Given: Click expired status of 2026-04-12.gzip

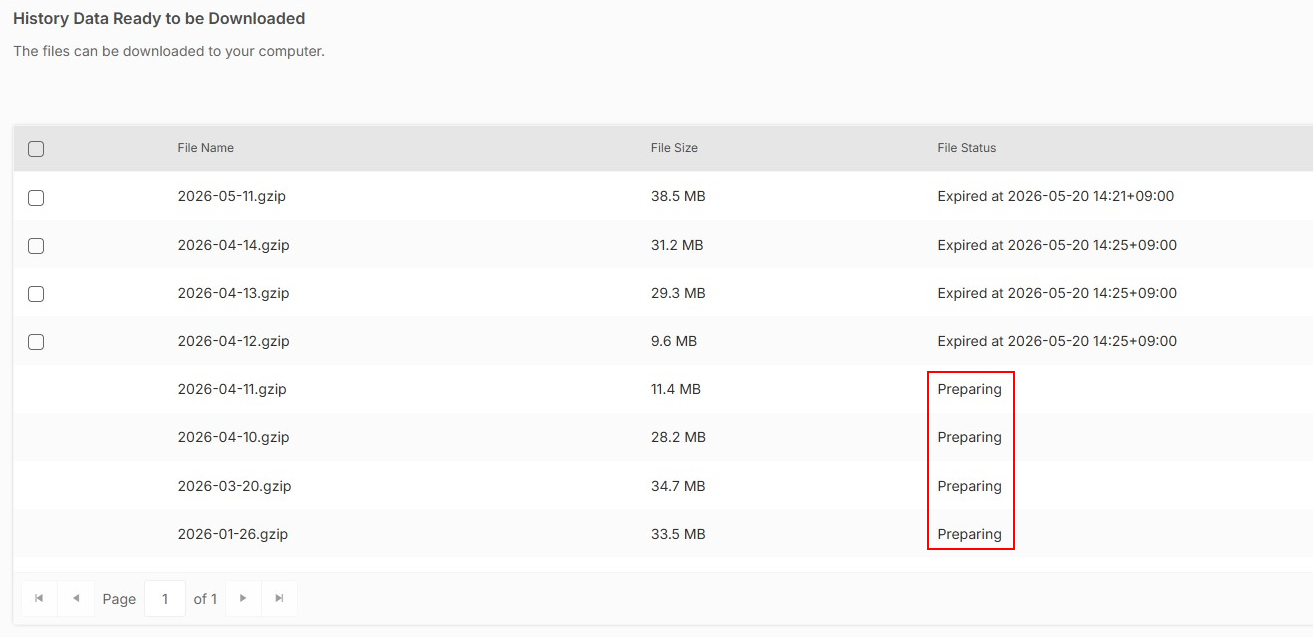Looking at the screenshot, I should tap(1057, 341).
